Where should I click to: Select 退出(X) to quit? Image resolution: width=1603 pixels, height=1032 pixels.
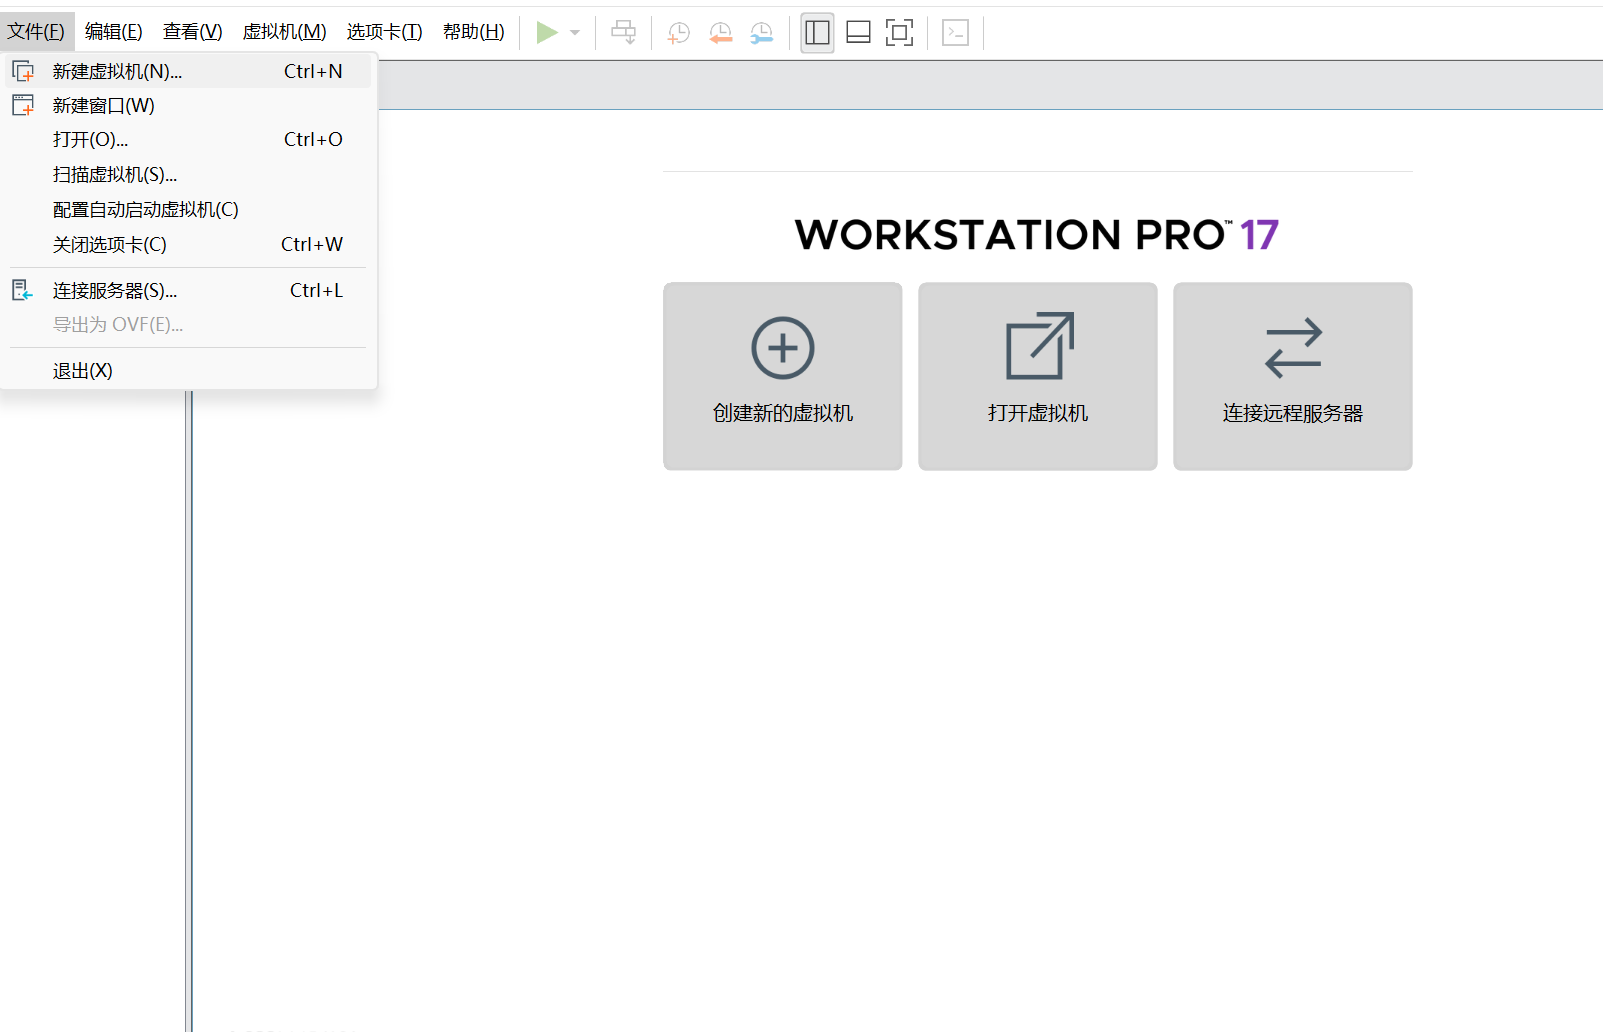click(x=188, y=370)
